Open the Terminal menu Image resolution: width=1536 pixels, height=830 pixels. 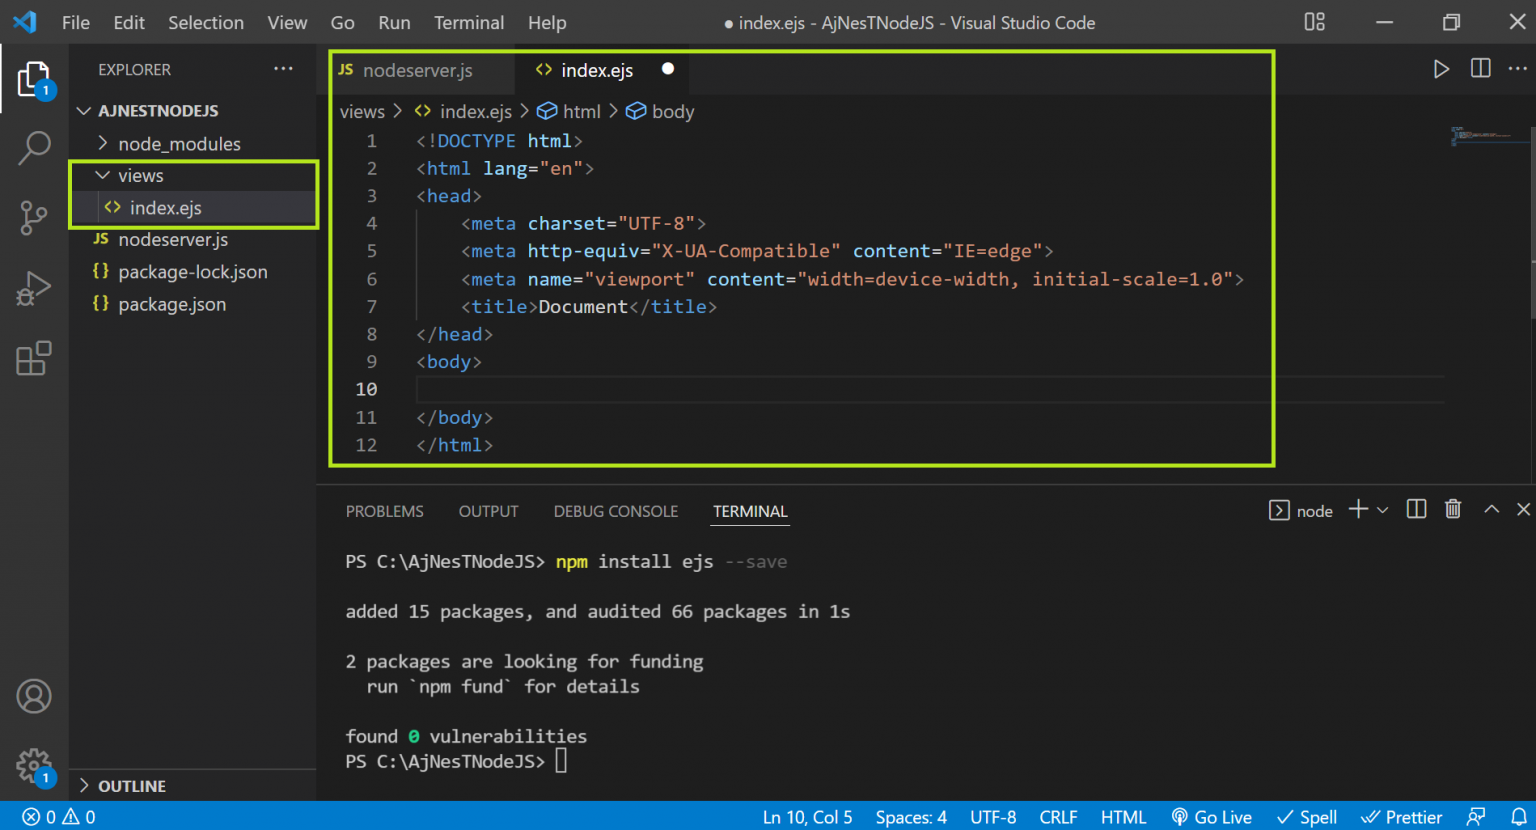[x=468, y=22]
